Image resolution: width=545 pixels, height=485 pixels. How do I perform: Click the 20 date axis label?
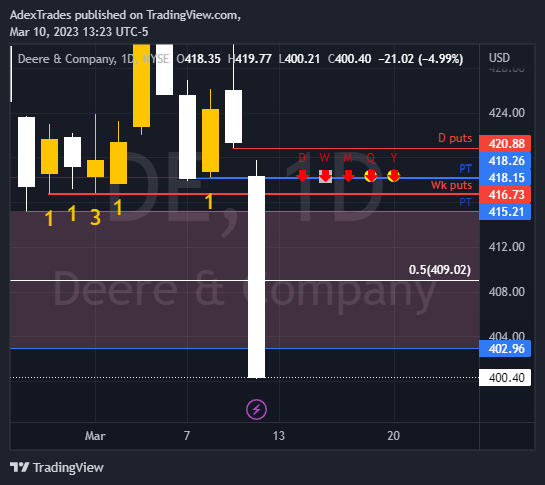click(x=393, y=436)
